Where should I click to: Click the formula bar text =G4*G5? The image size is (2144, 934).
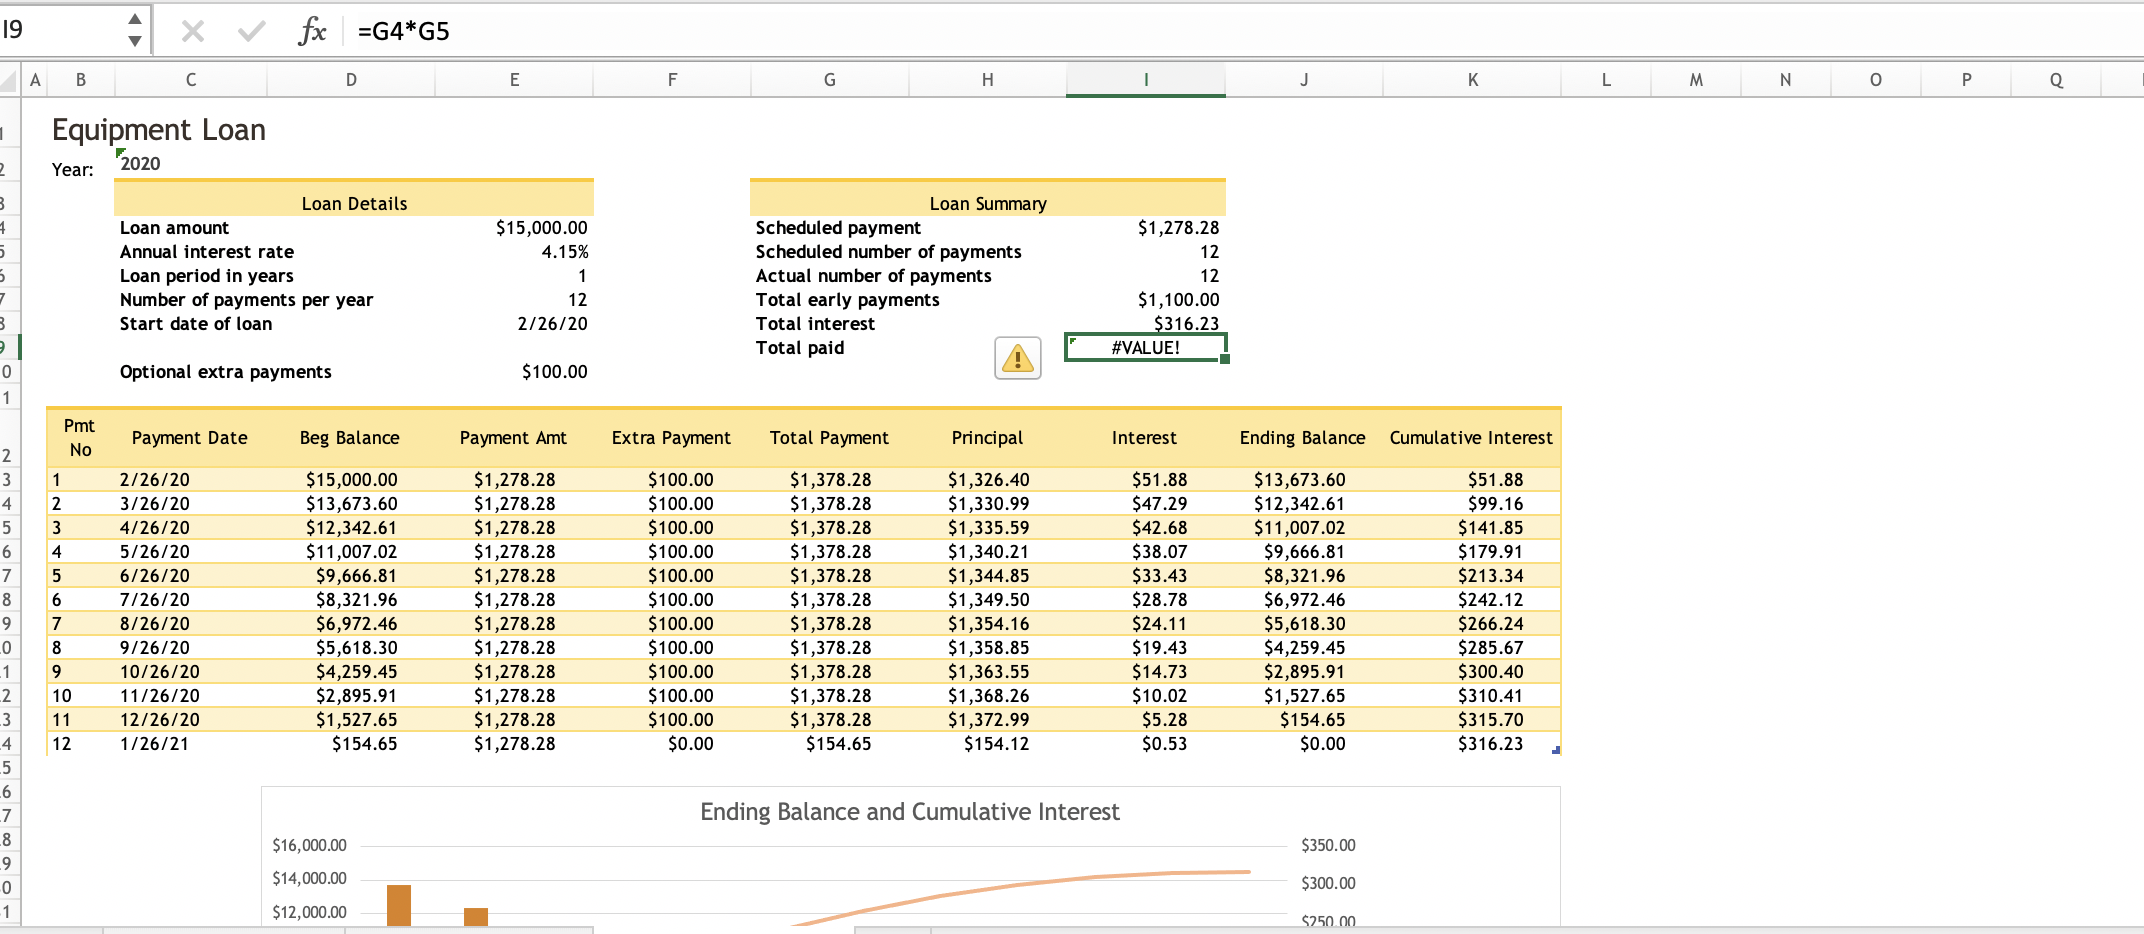pos(404,32)
